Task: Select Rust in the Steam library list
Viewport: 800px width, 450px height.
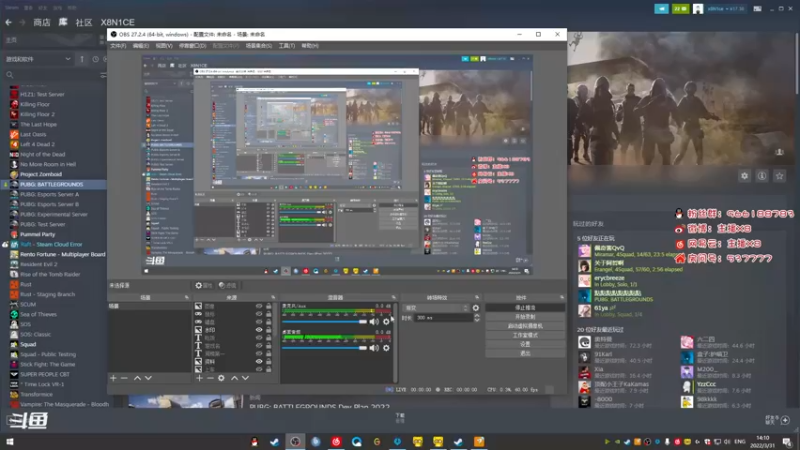Action: 26,284
